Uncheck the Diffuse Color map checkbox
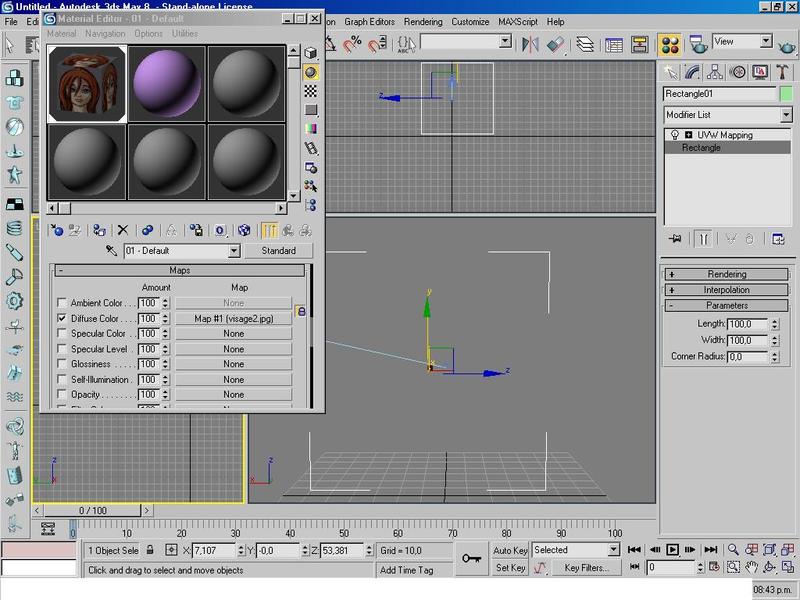This screenshot has width=800, height=600. 62,318
